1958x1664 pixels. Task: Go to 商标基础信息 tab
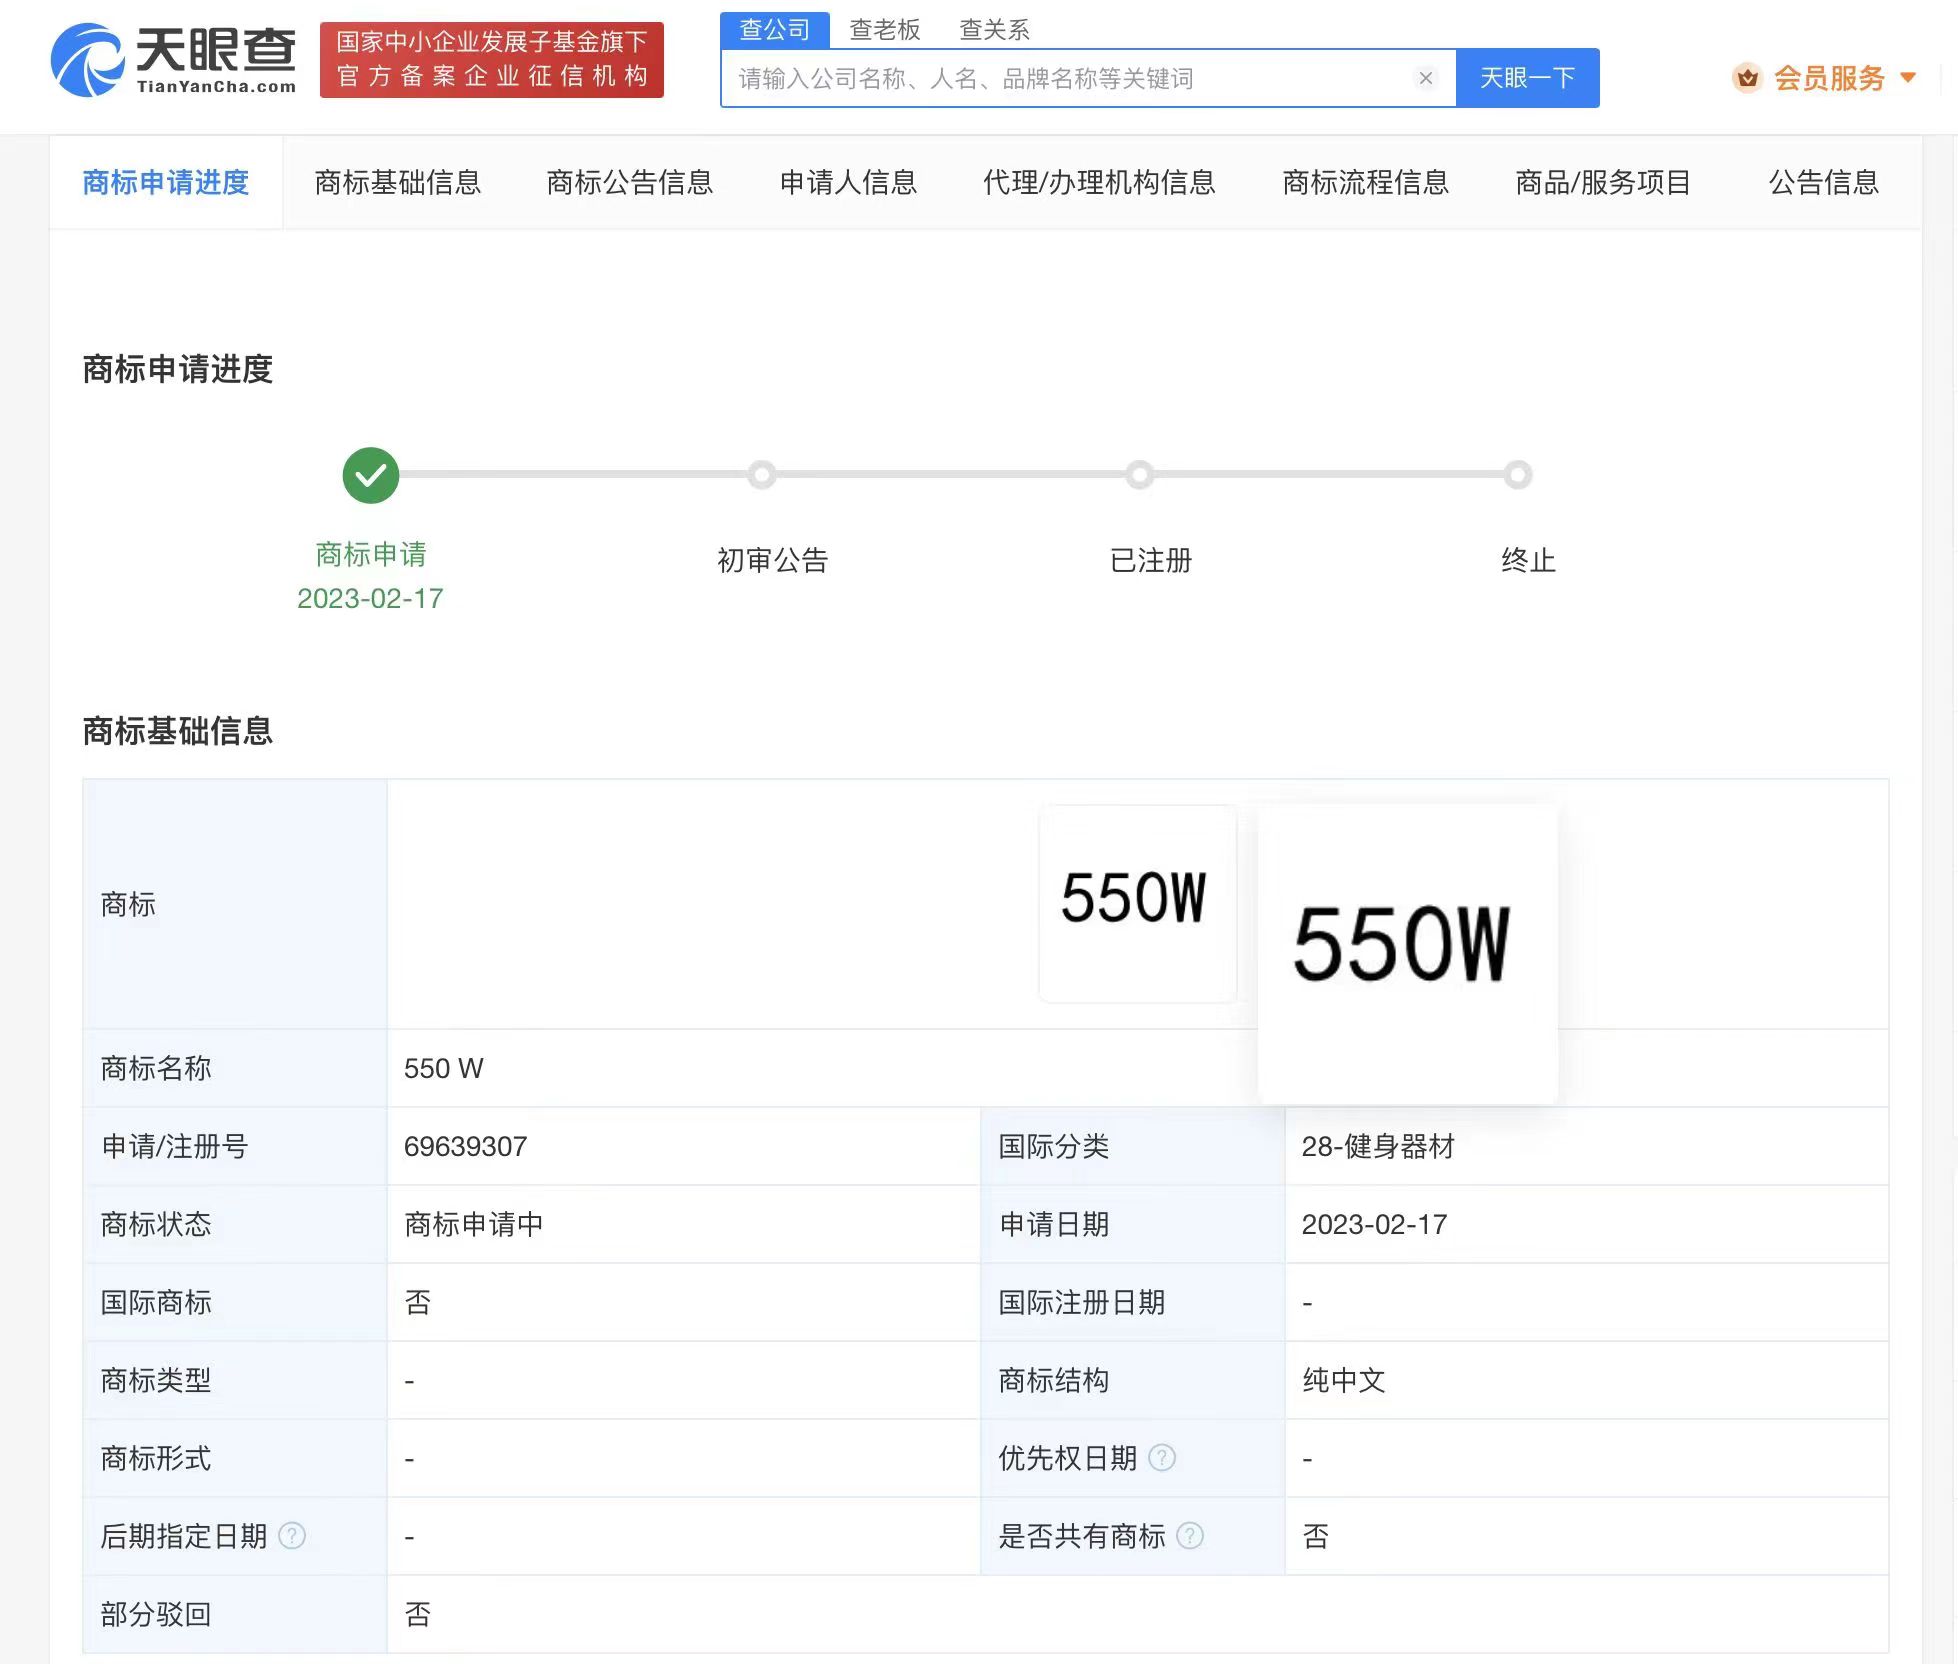(x=398, y=182)
